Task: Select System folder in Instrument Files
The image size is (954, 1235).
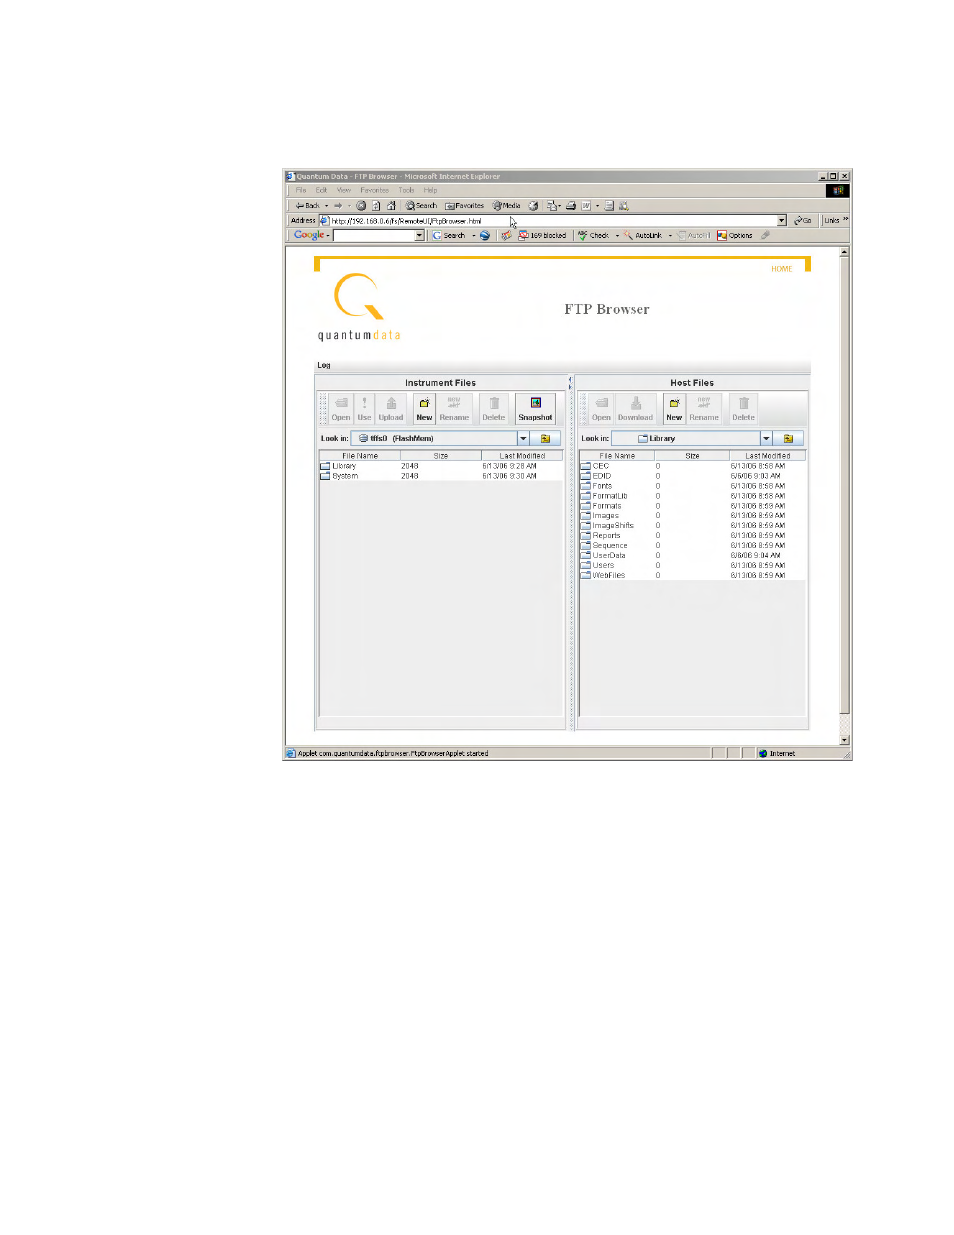Action: (441, 476)
